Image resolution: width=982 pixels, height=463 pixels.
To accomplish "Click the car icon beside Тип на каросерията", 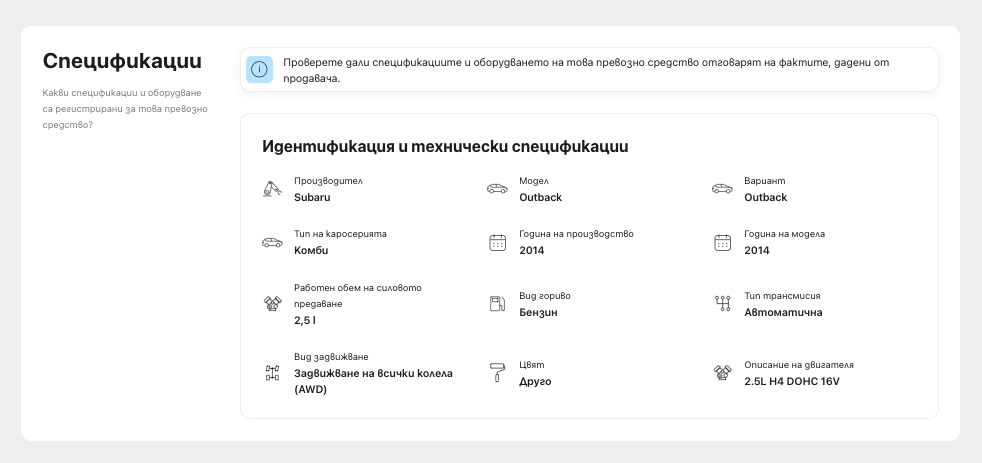I will click(x=272, y=242).
